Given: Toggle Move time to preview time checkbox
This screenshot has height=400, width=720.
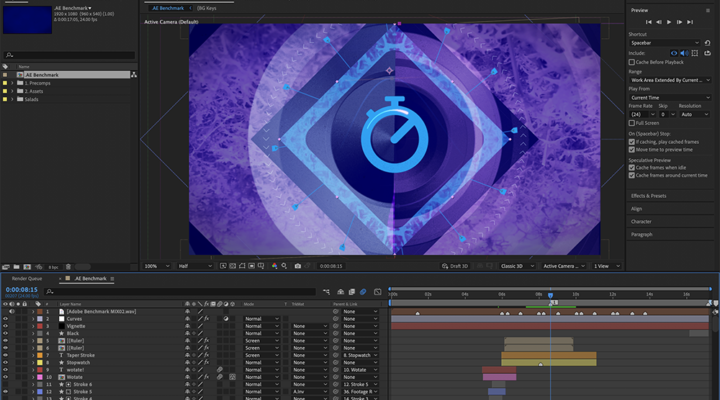Looking at the screenshot, I should click(631, 150).
